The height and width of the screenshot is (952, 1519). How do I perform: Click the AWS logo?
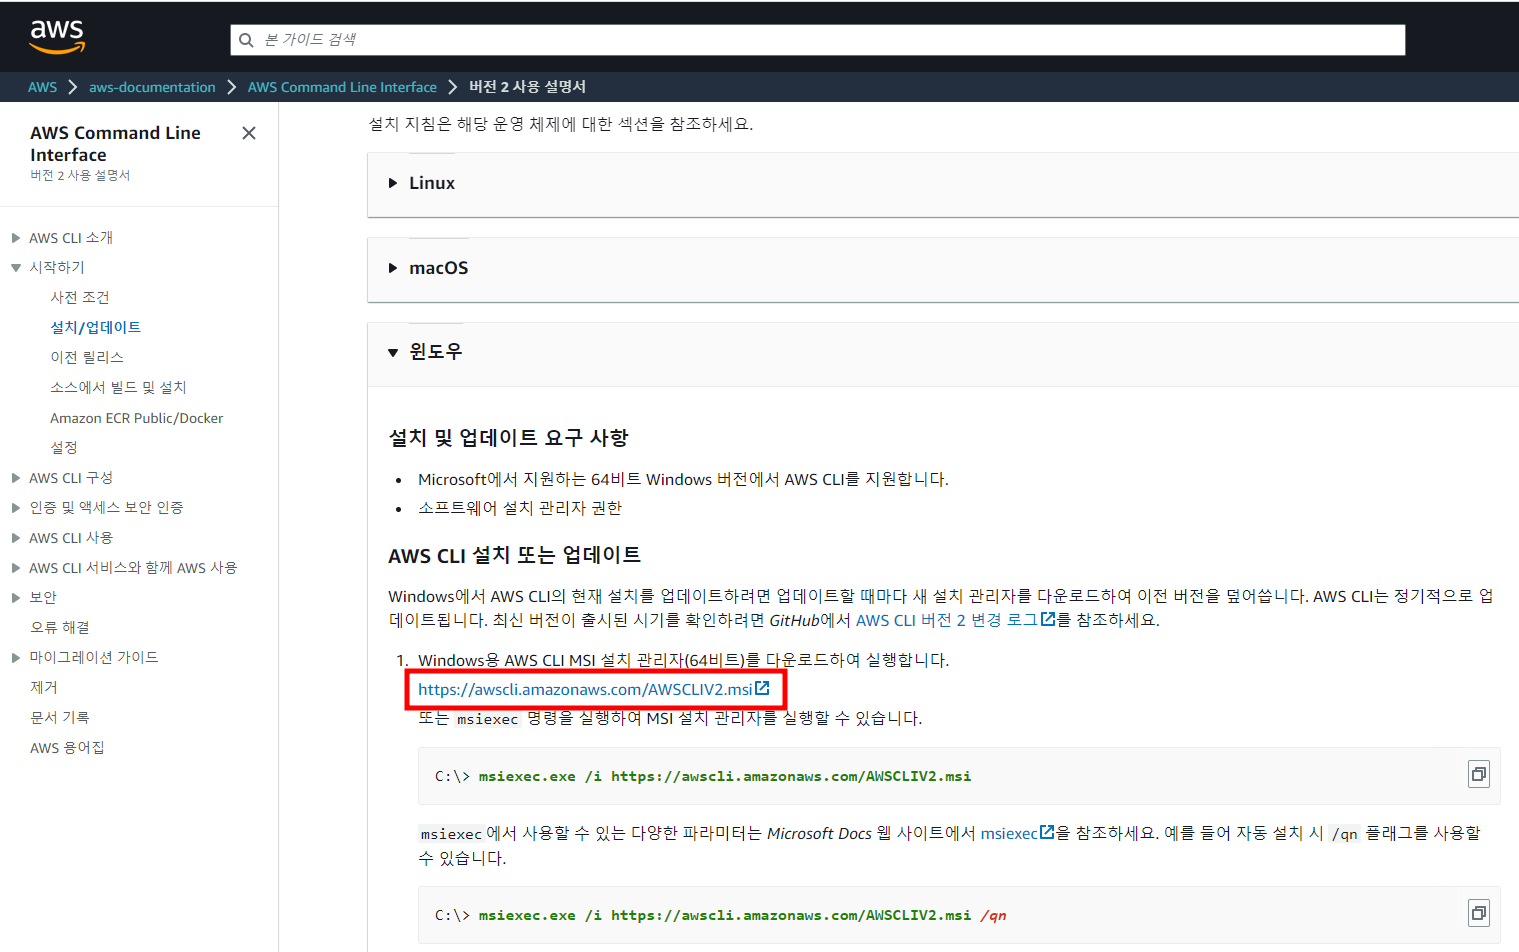pyautogui.click(x=57, y=37)
